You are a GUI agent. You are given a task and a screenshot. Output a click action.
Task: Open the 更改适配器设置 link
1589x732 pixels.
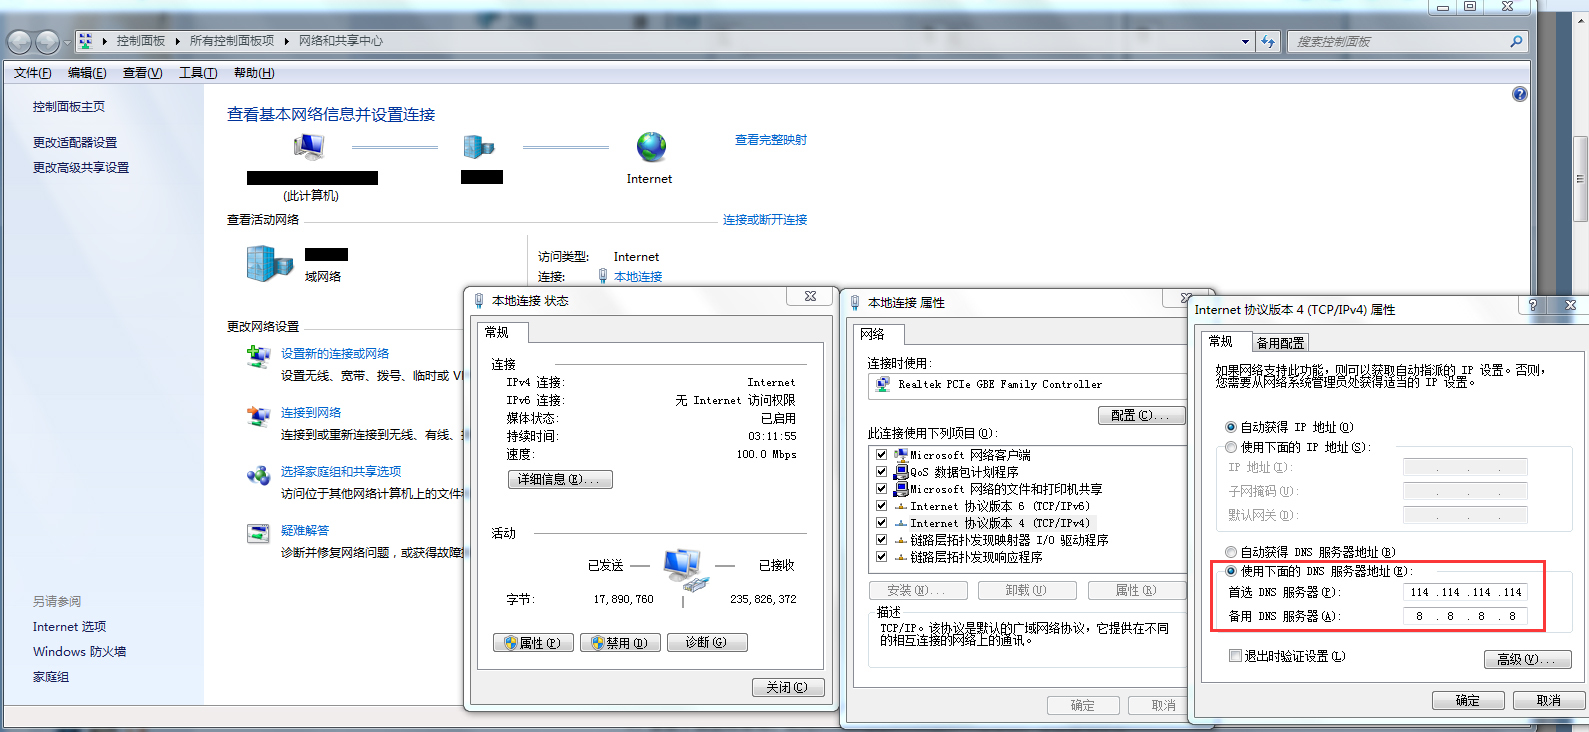point(75,142)
